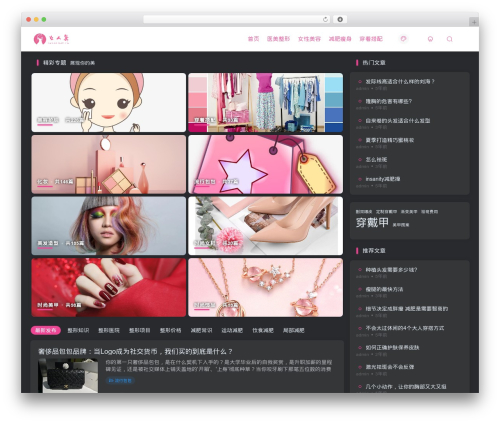Open the cartoon face-washing girl topic card
The image size is (500, 423).
[x=109, y=103]
